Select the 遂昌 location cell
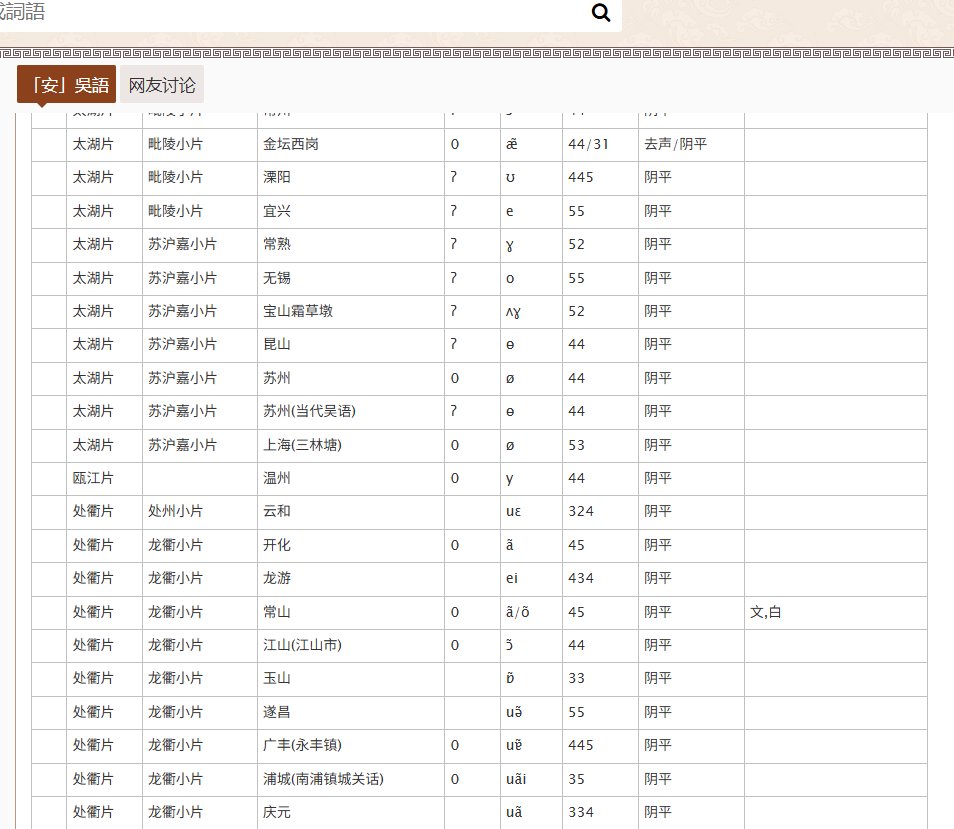The image size is (954, 829). 350,712
